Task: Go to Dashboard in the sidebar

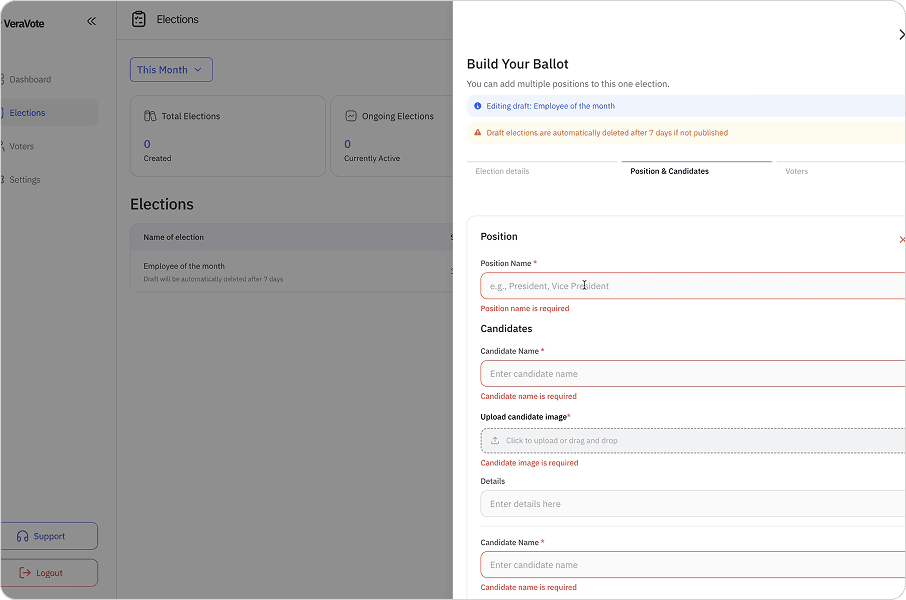Action: coord(30,79)
